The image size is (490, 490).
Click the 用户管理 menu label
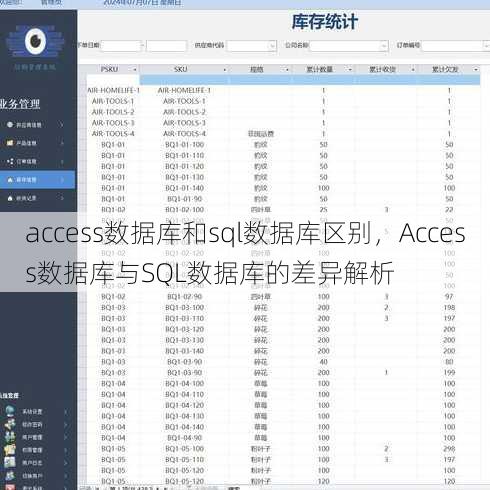tap(32, 437)
